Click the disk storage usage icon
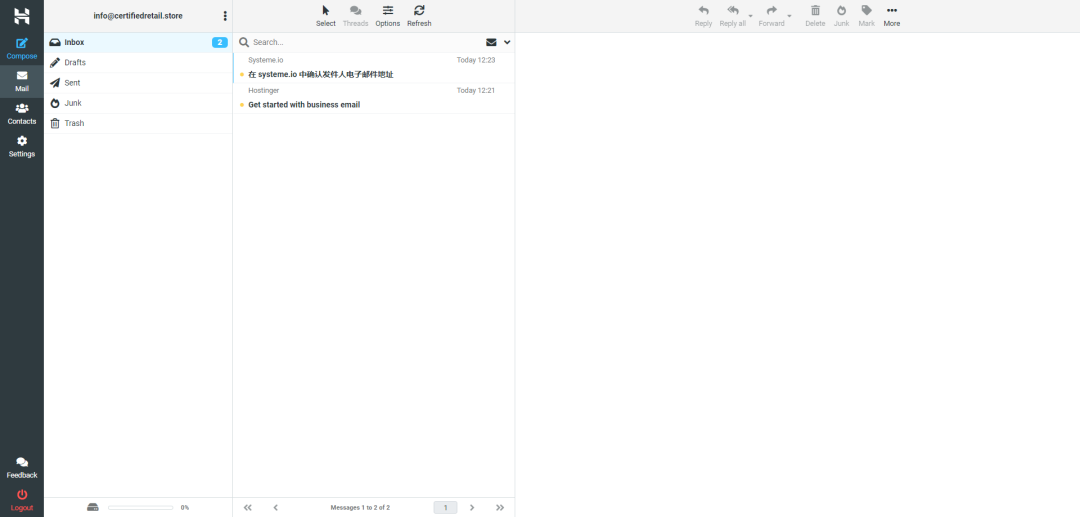 94,507
